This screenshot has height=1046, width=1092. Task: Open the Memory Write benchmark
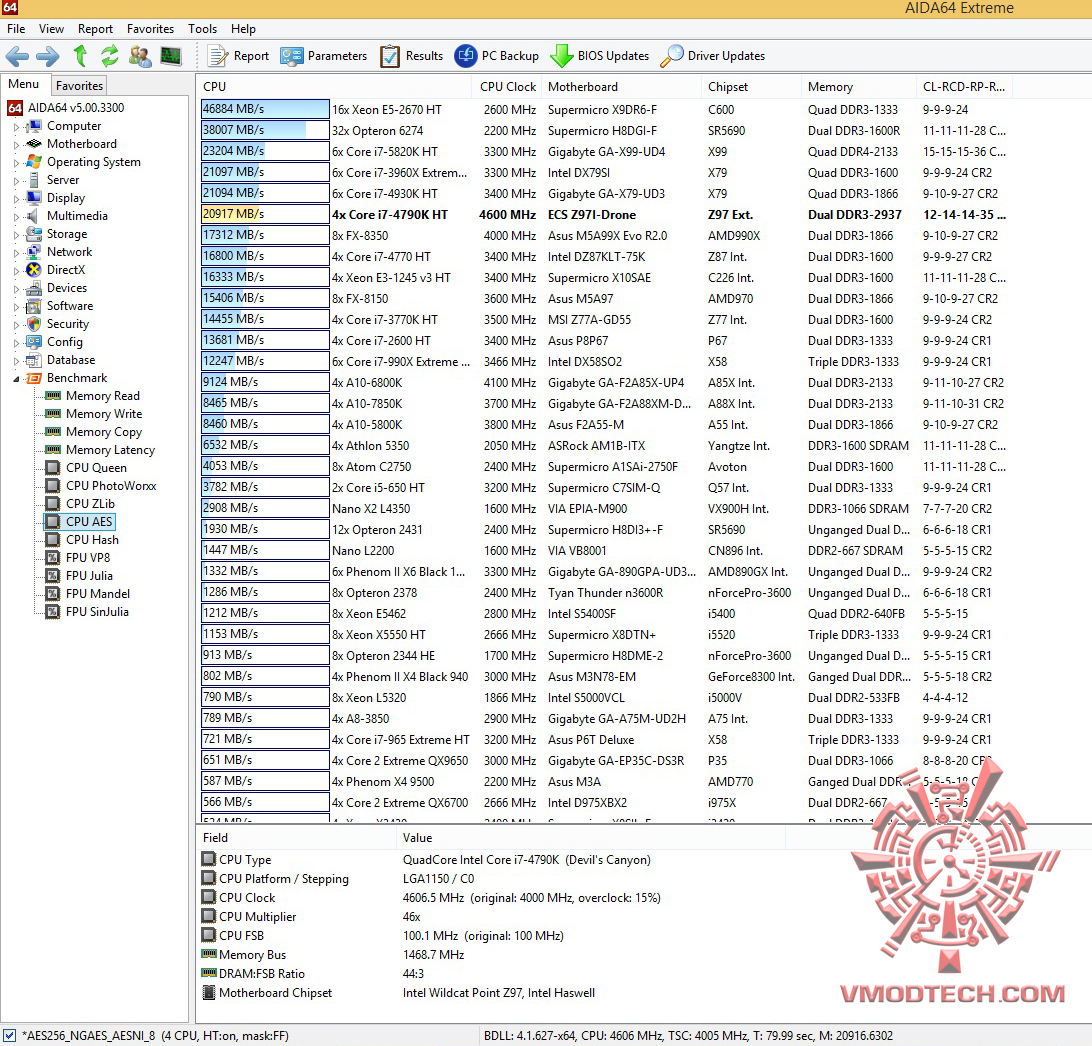tap(104, 414)
